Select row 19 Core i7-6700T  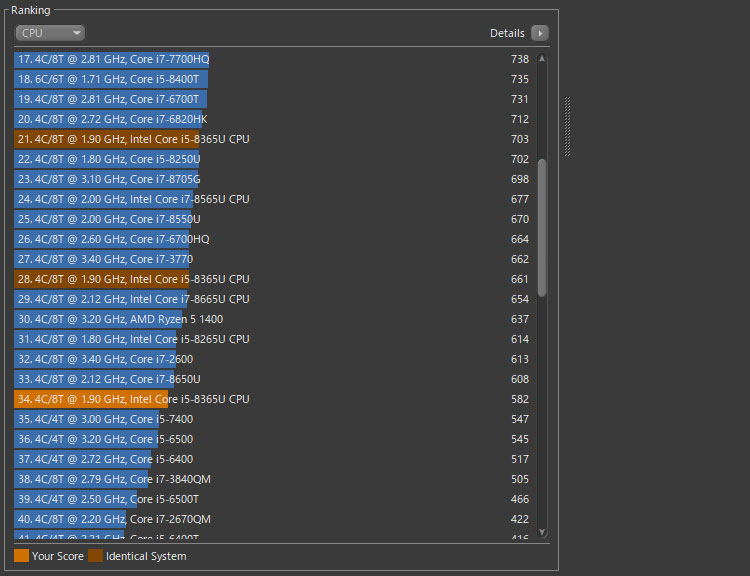coord(274,100)
